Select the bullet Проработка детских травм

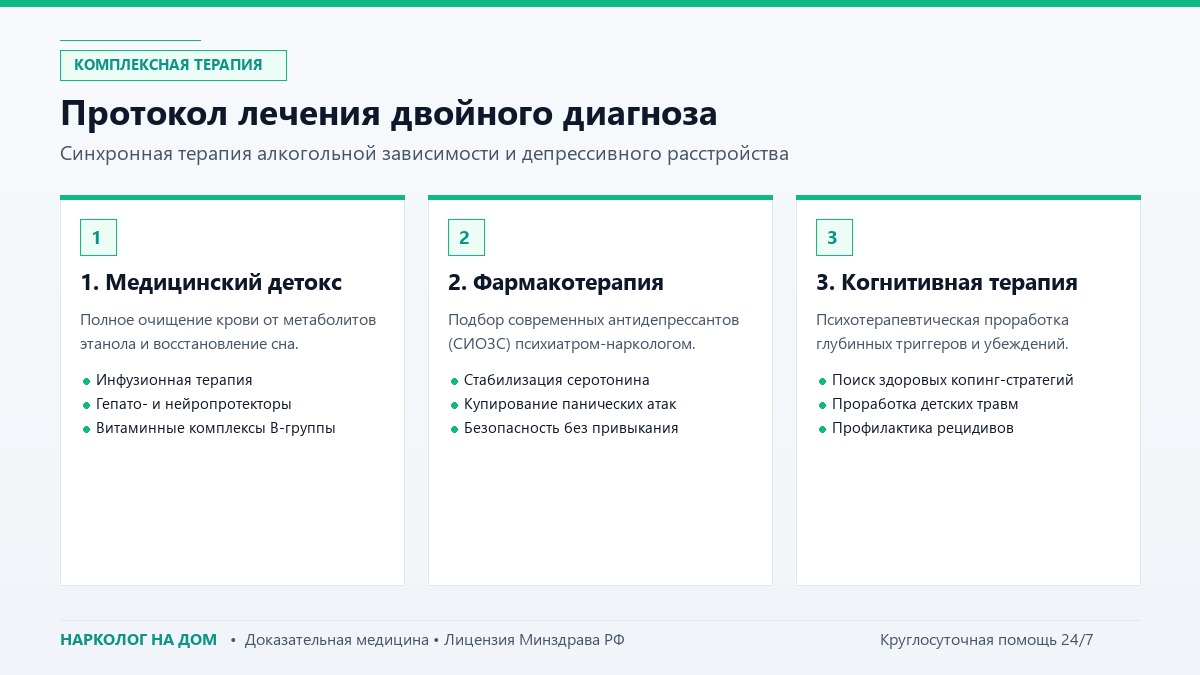coord(925,404)
